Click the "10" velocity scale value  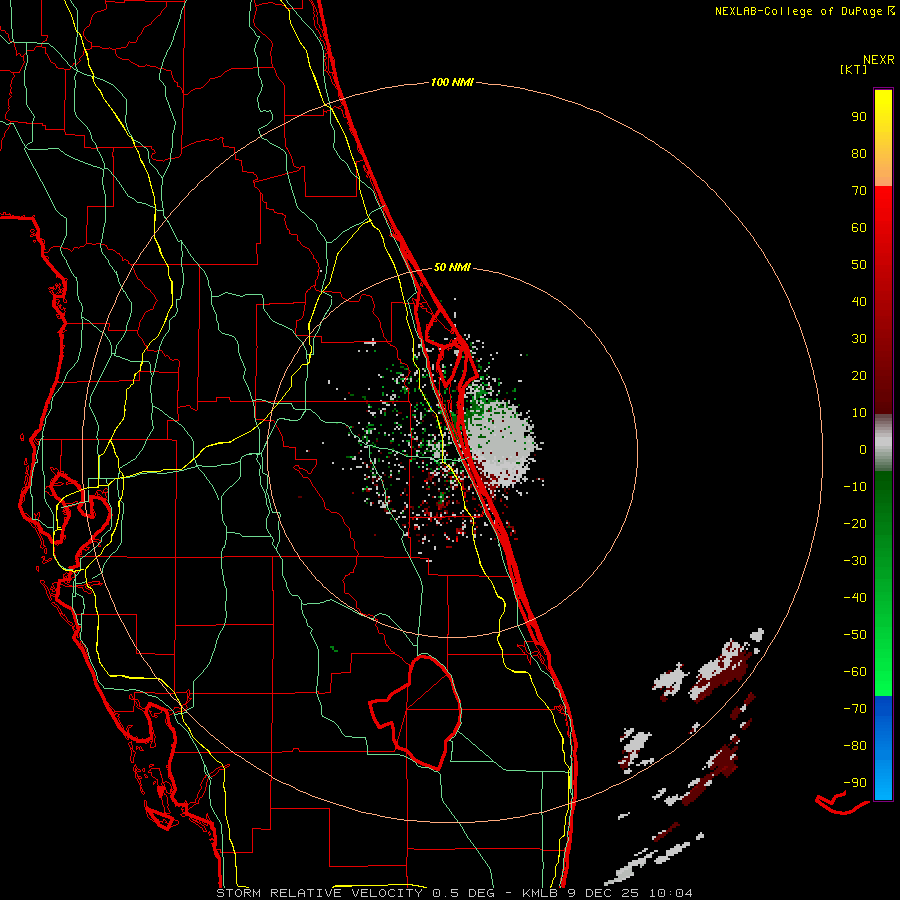pos(859,413)
